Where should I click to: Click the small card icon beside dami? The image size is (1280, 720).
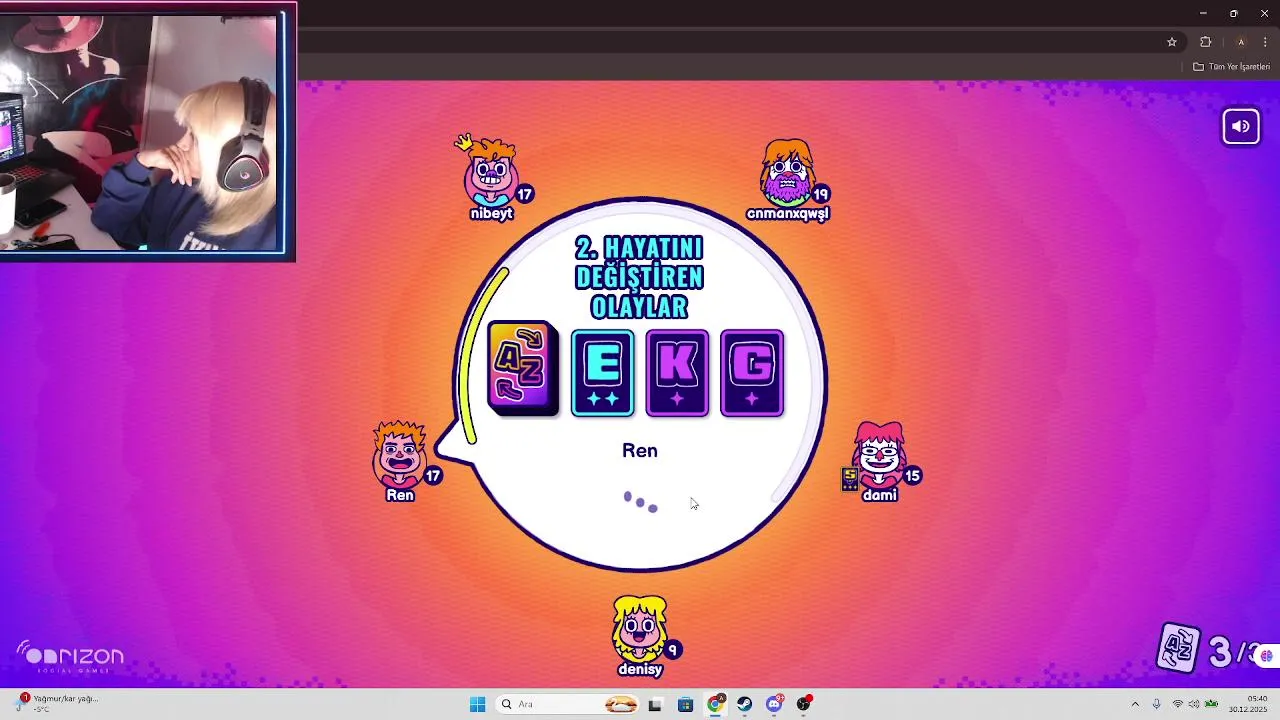[850, 479]
